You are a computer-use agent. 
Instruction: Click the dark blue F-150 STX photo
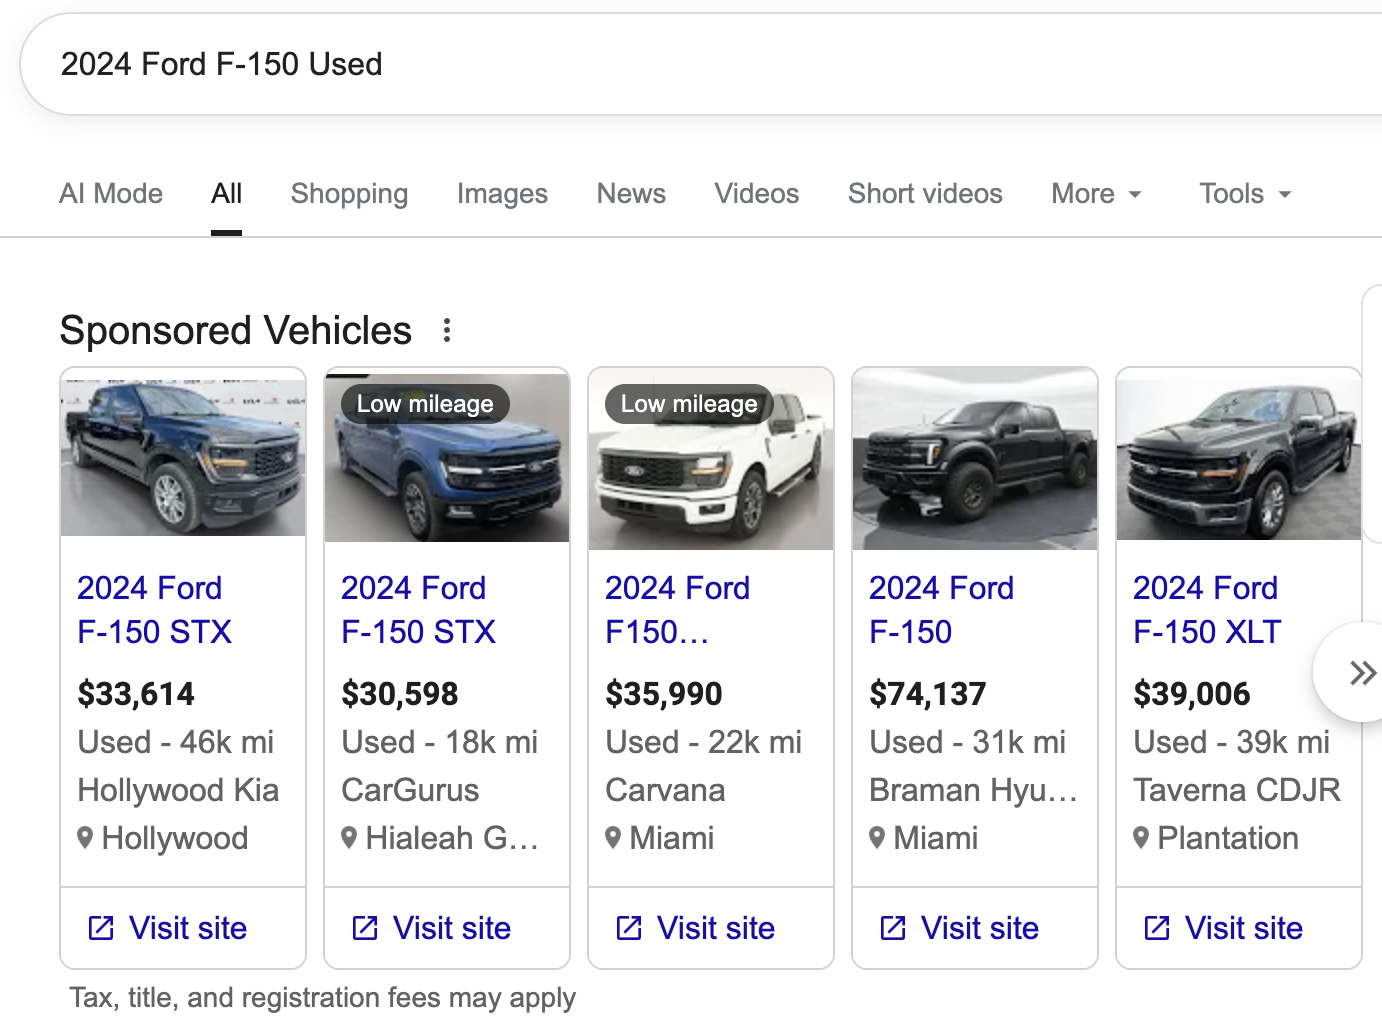click(x=183, y=456)
